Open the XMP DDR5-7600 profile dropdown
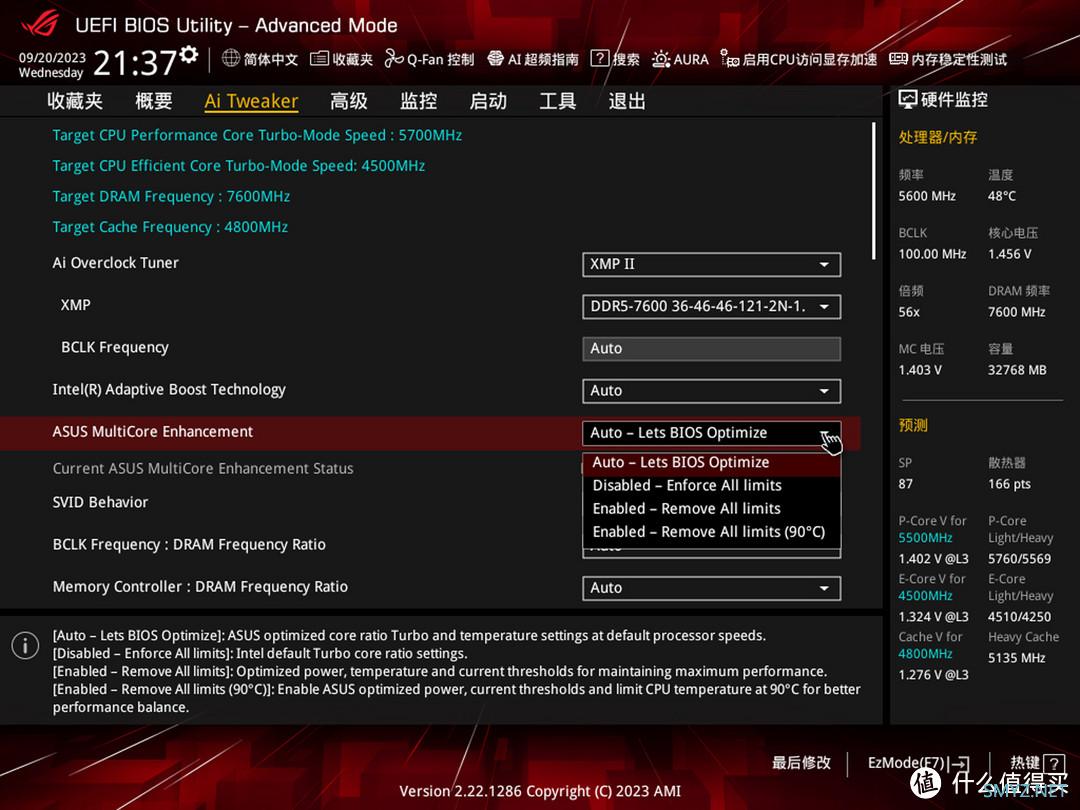The image size is (1080, 810). pyautogui.click(x=712, y=307)
